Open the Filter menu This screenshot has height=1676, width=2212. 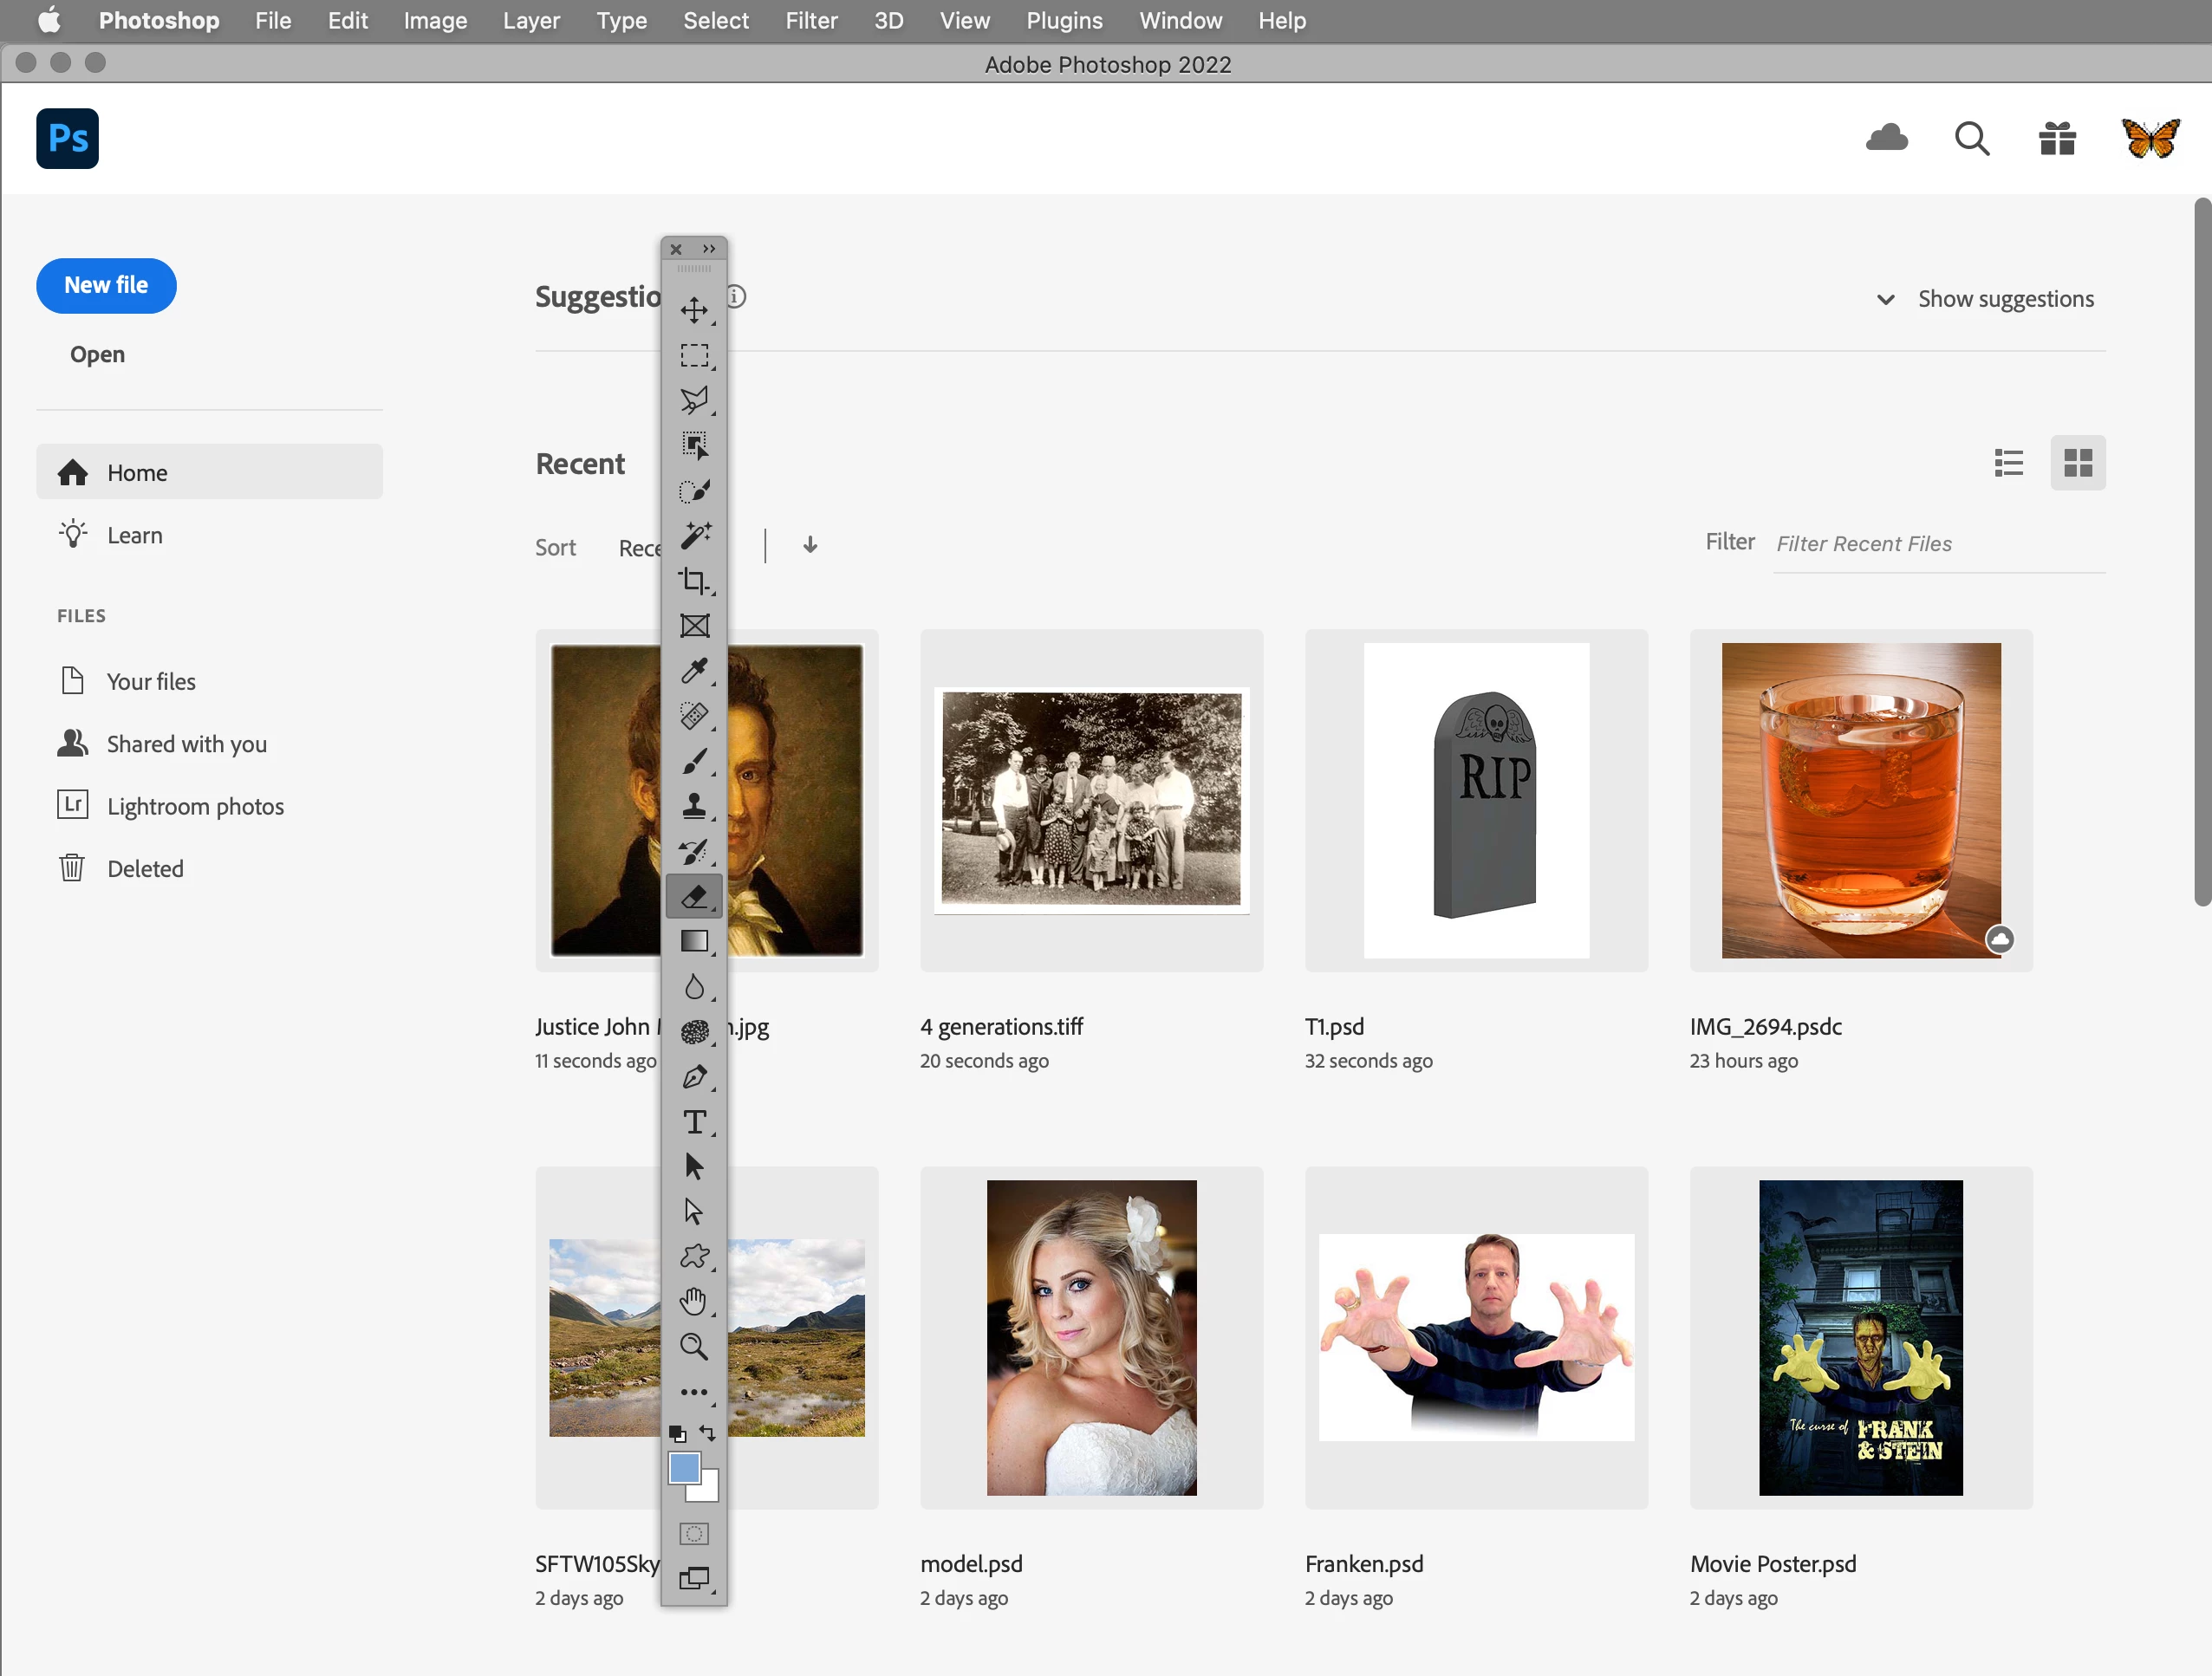tap(810, 21)
